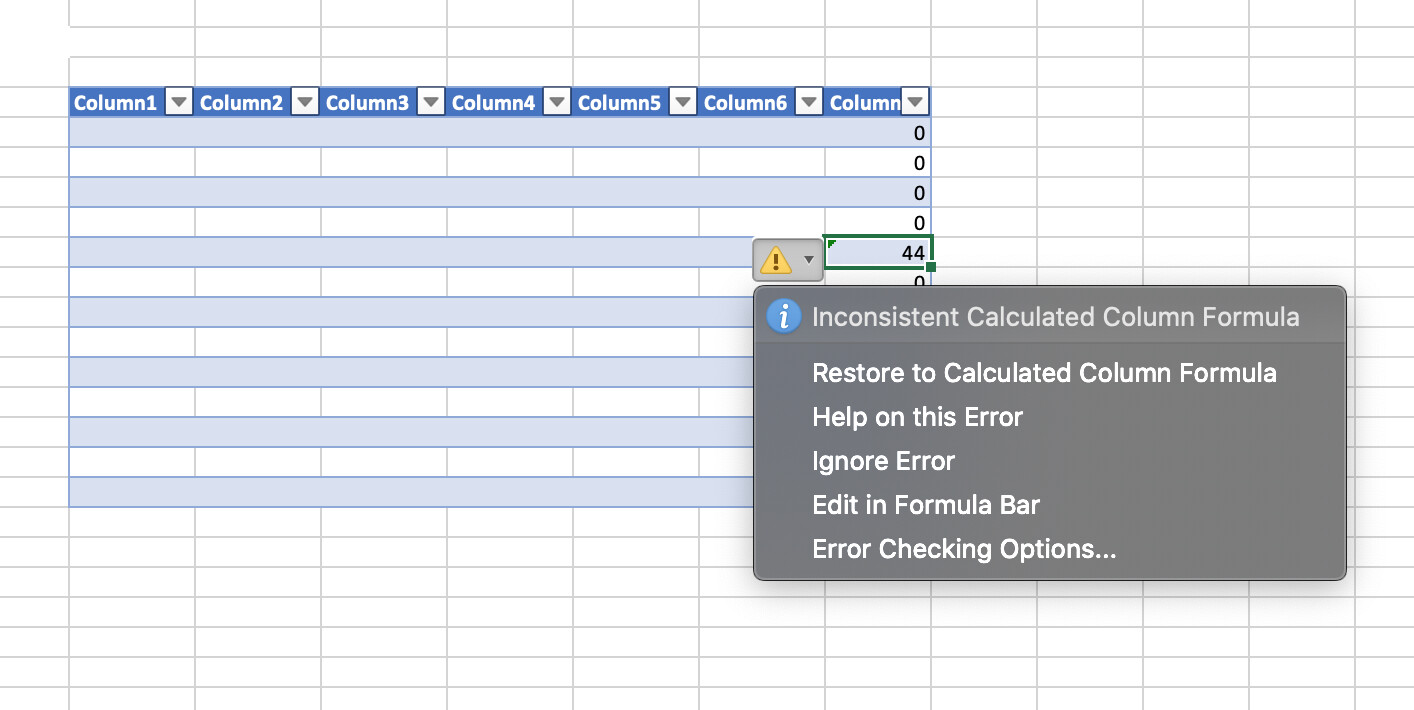Open the Column6 filter dropdown
Viewport: 1414px width, 710px height.
coord(808,101)
